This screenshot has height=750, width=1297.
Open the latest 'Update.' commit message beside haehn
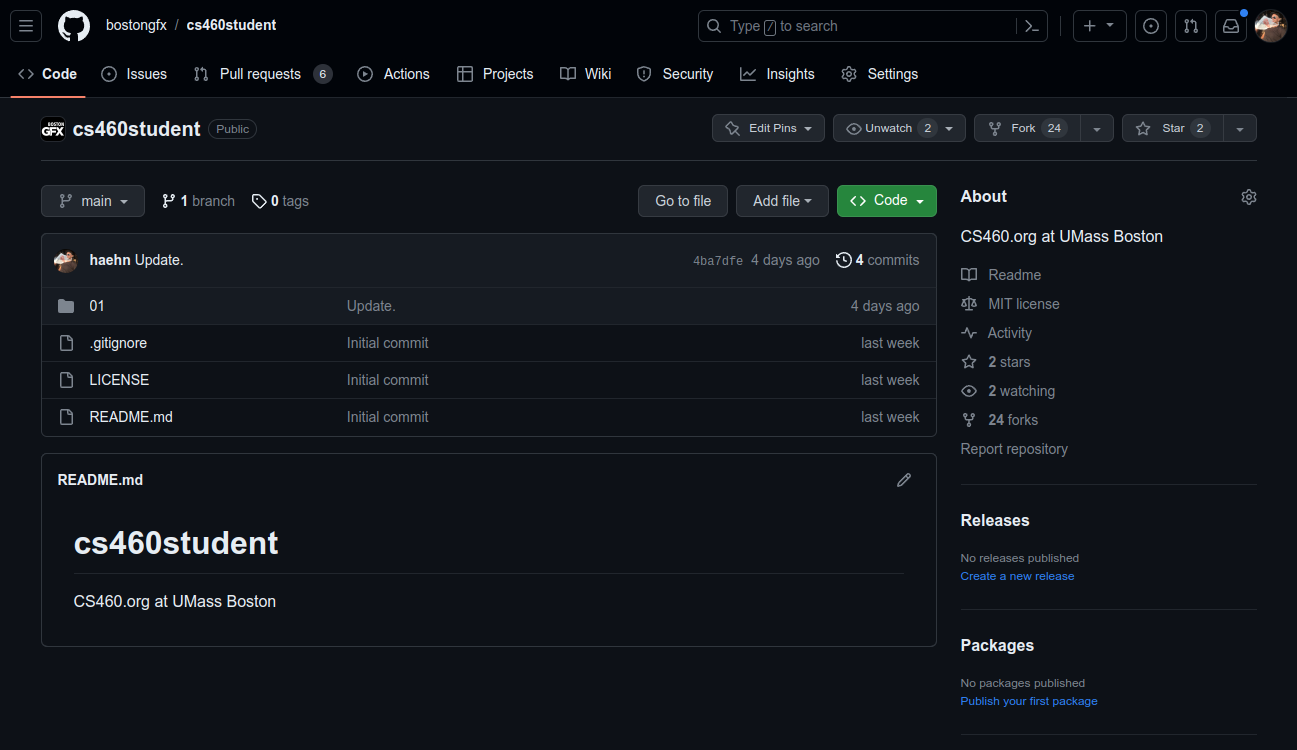tap(159, 260)
